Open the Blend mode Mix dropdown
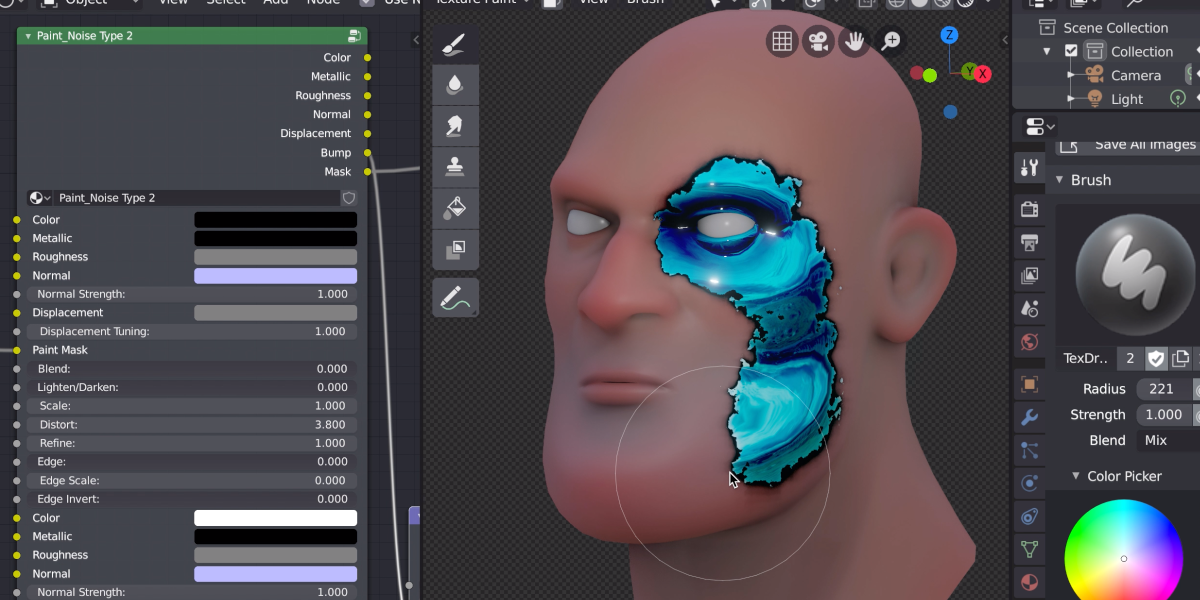The width and height of the screenshot is (1200, 600). (1167, 440)
